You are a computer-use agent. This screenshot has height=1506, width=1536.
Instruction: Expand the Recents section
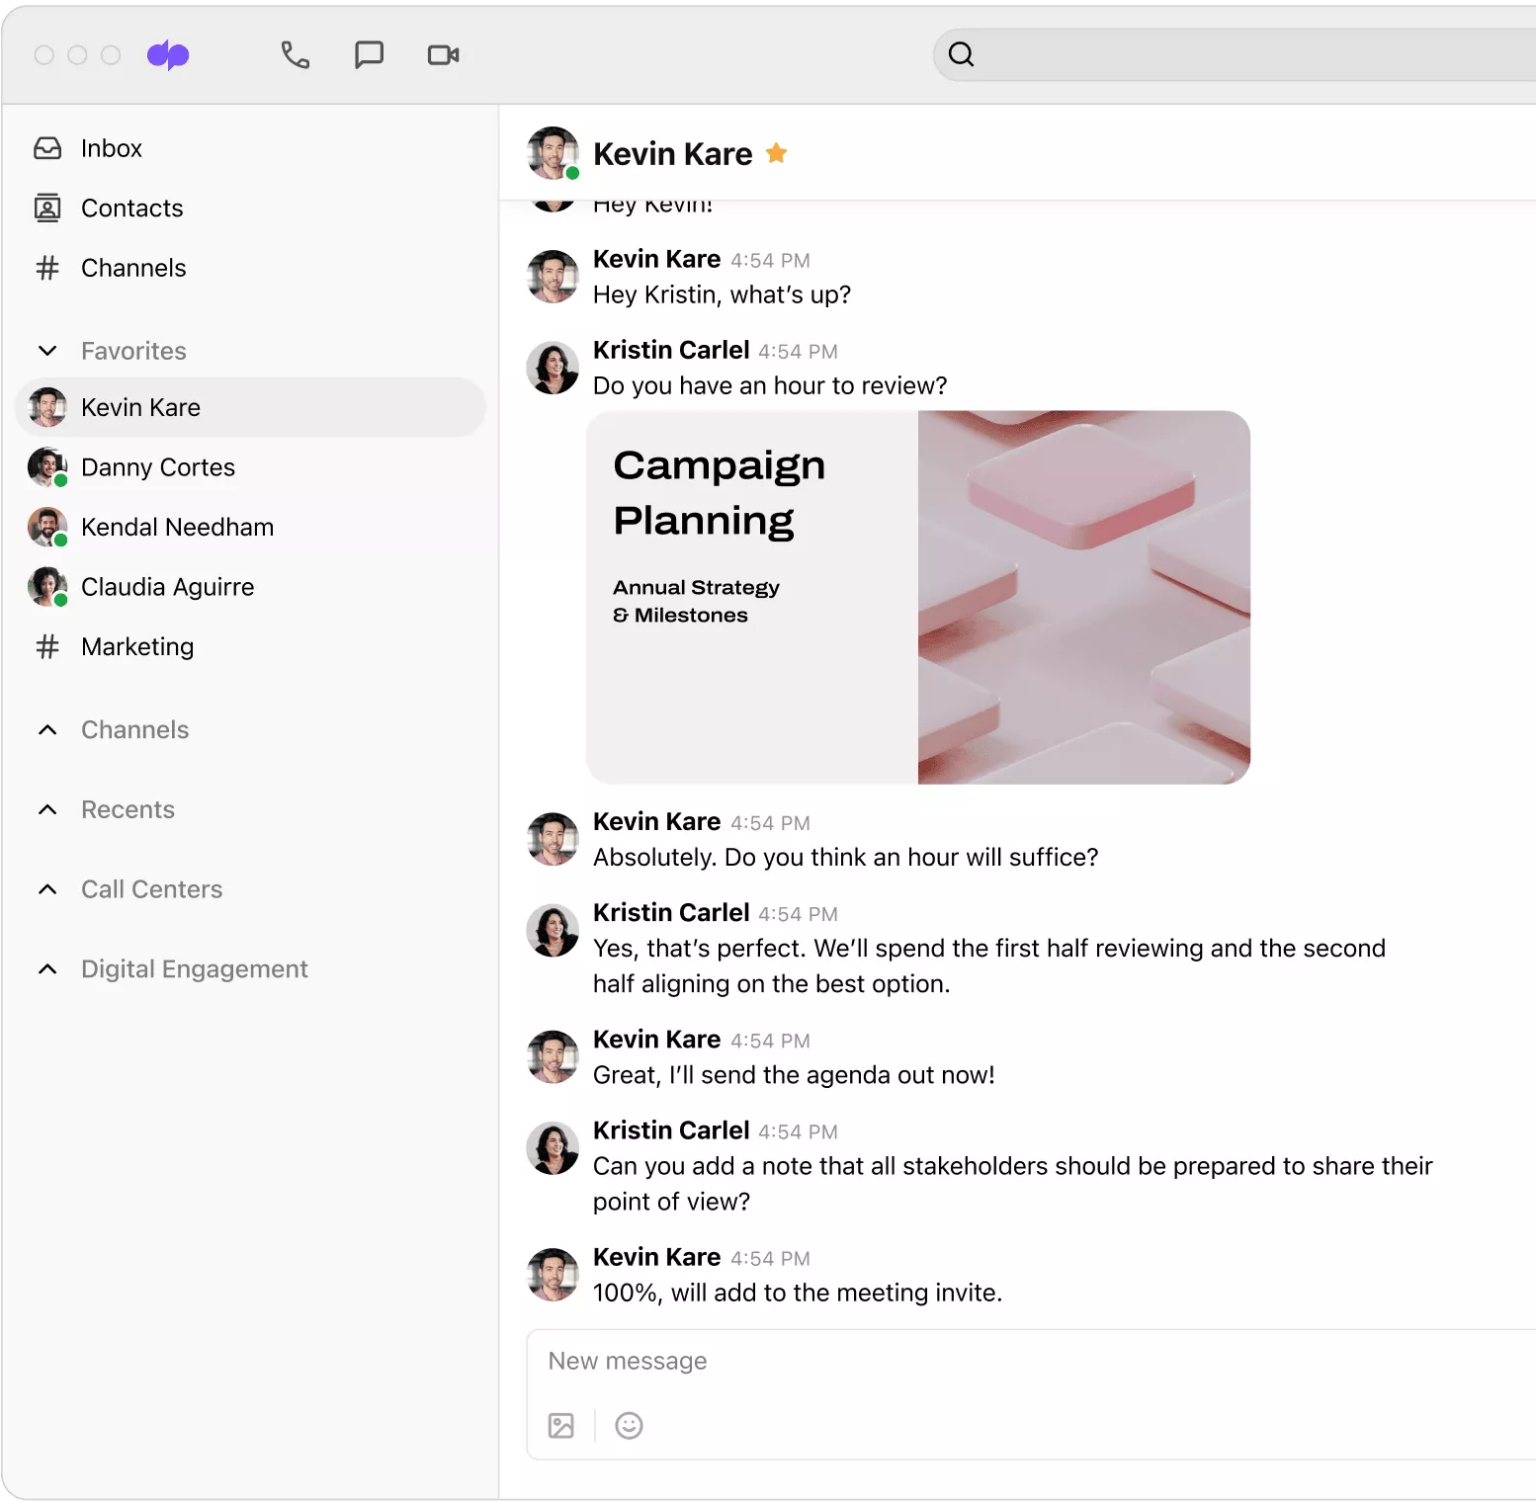pyautogui.click(x=47, y=809)
